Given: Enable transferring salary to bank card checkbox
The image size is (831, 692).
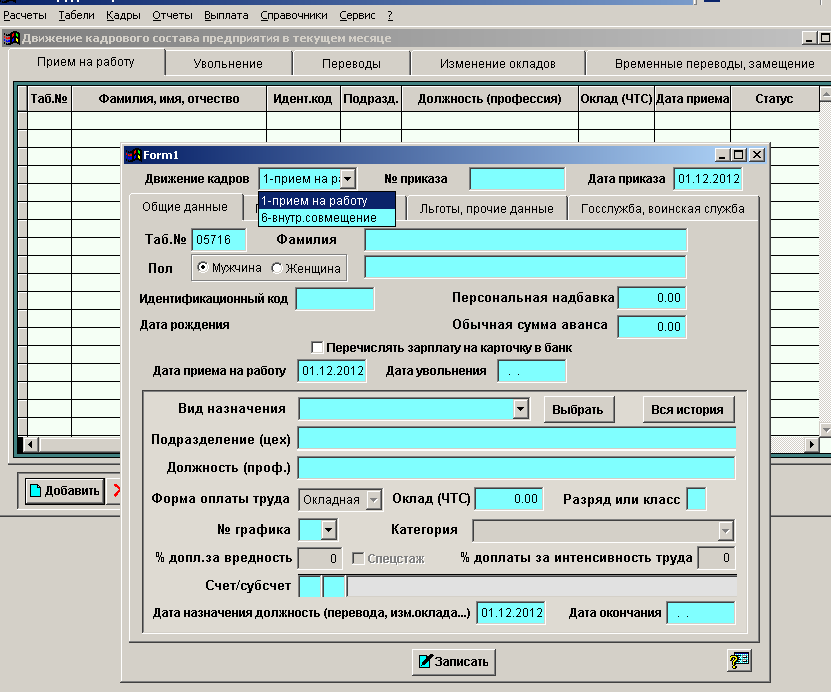Looking at the screenshot, I should (x=318, y=347).
